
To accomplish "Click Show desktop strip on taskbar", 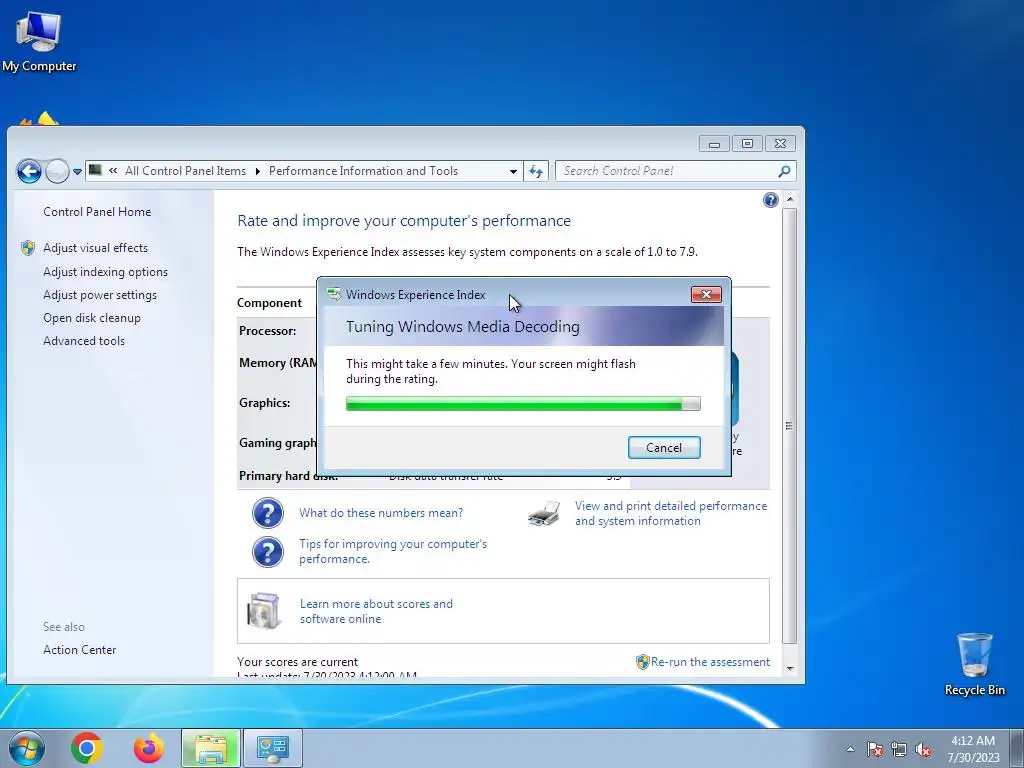I will [x=1019, y=748].
